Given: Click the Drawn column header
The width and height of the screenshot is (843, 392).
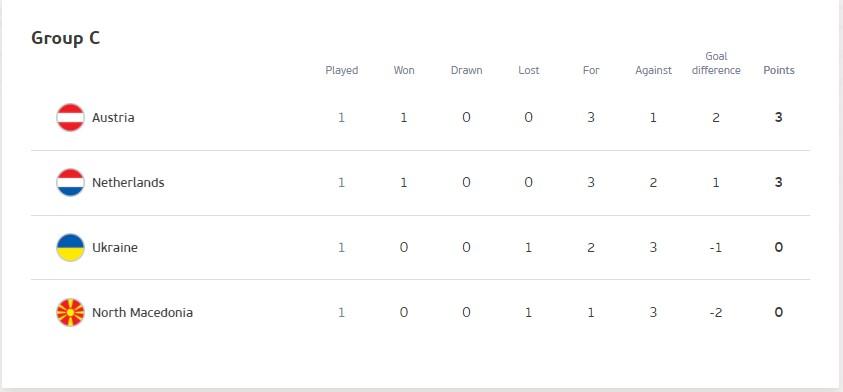Looking at the screenshot, I should point(466,70).
